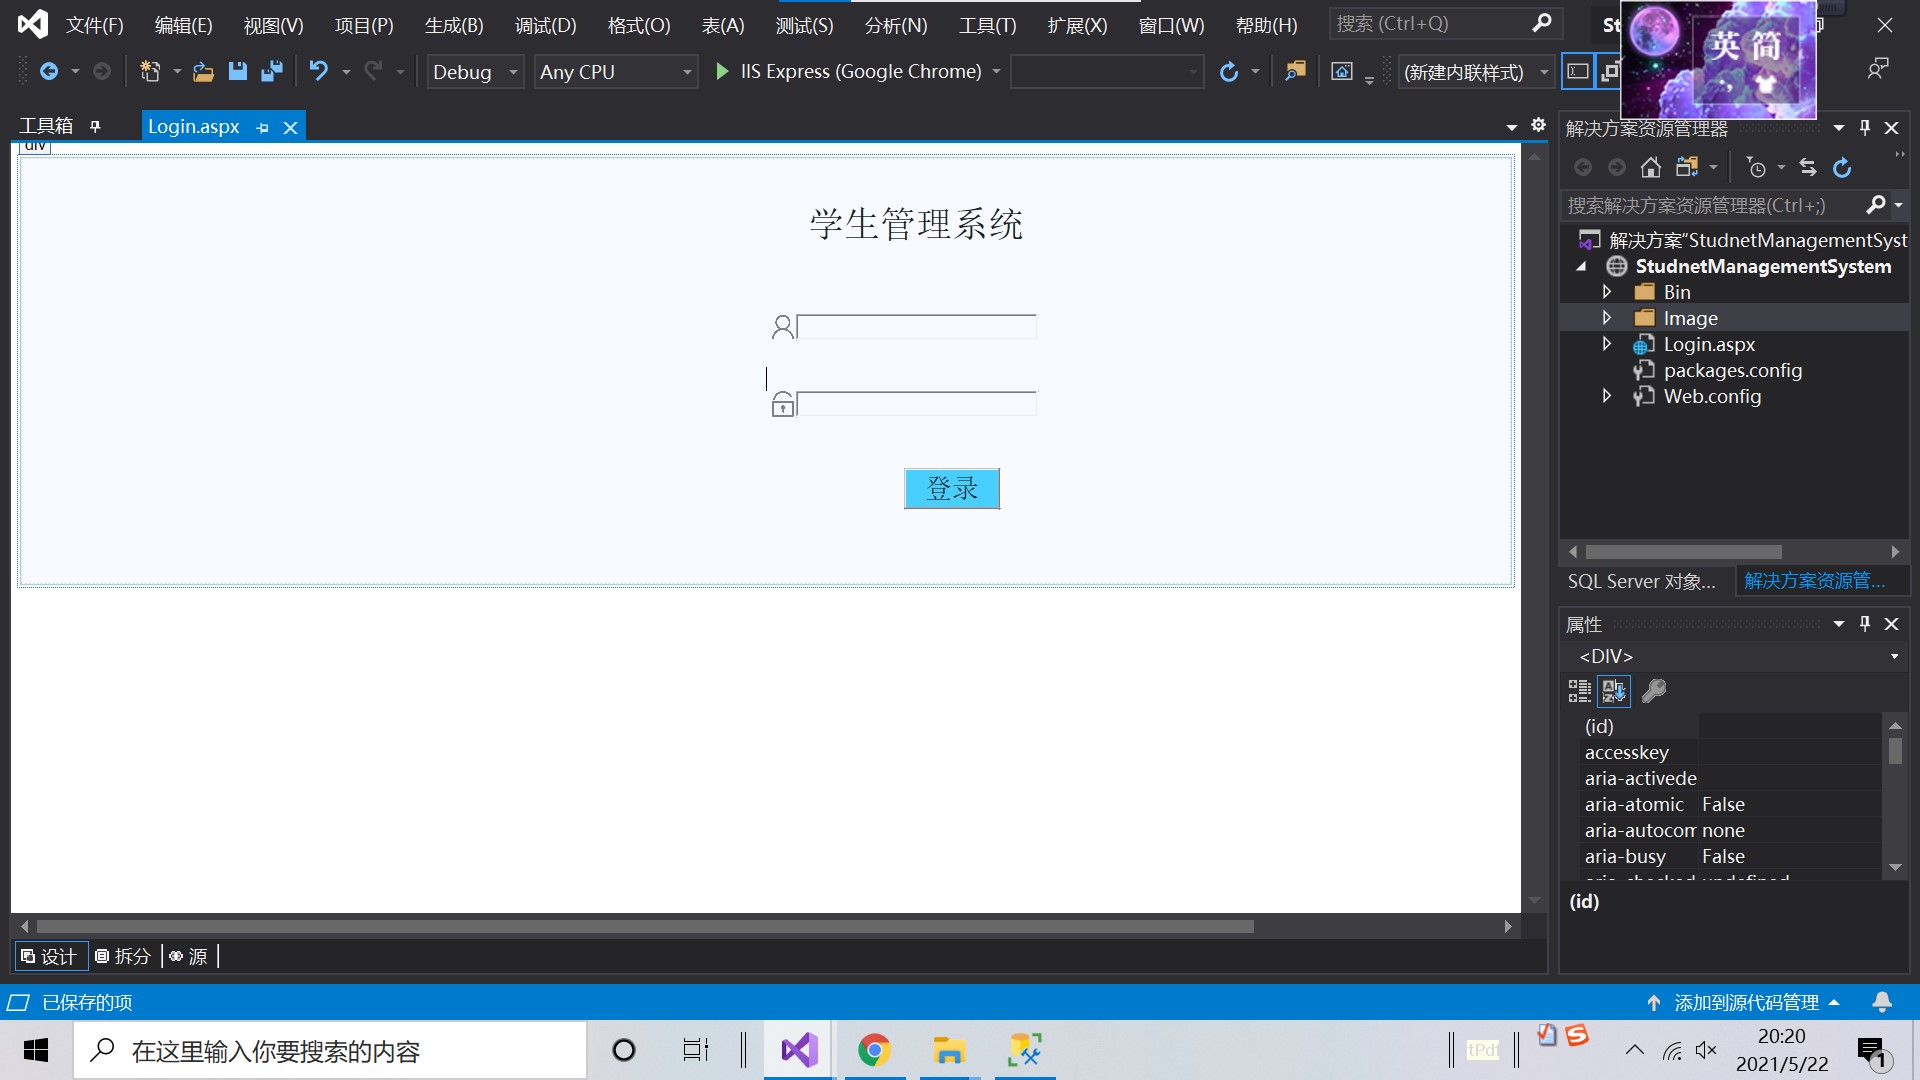Switch to SQL Server 对象 tab
1920x1080 pixels.
(1641, 581)
